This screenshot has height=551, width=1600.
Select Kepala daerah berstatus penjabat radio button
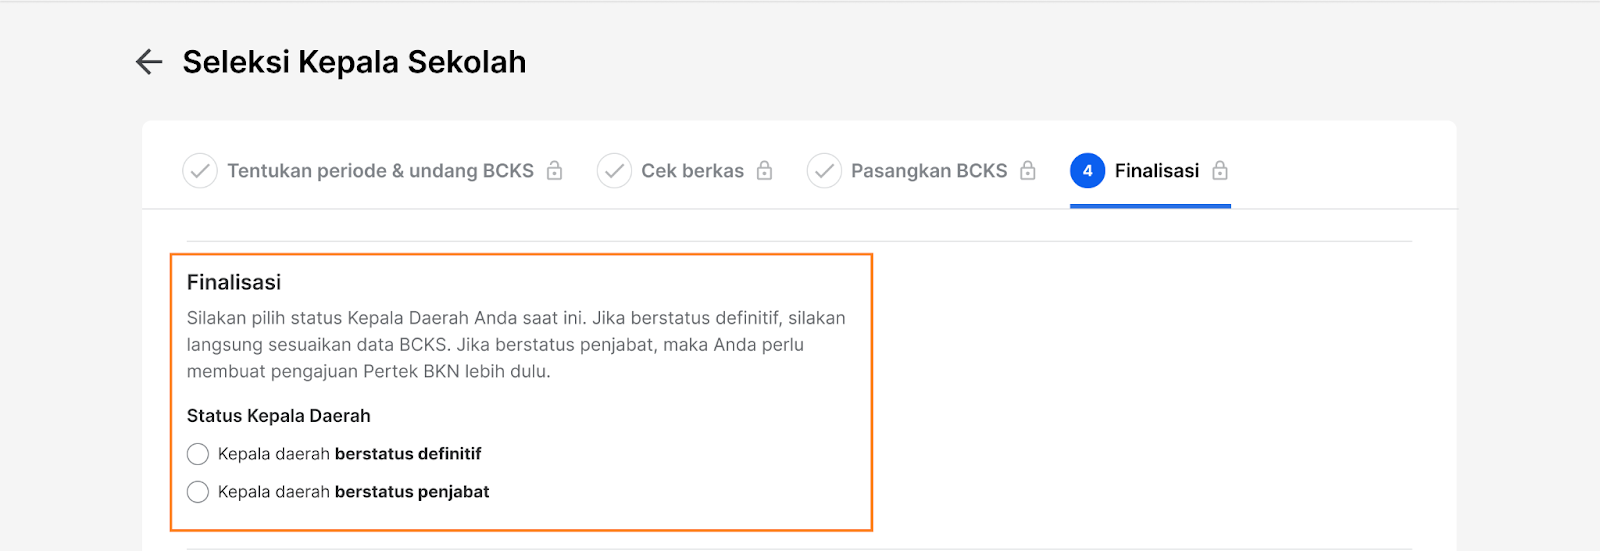[198, 492]
